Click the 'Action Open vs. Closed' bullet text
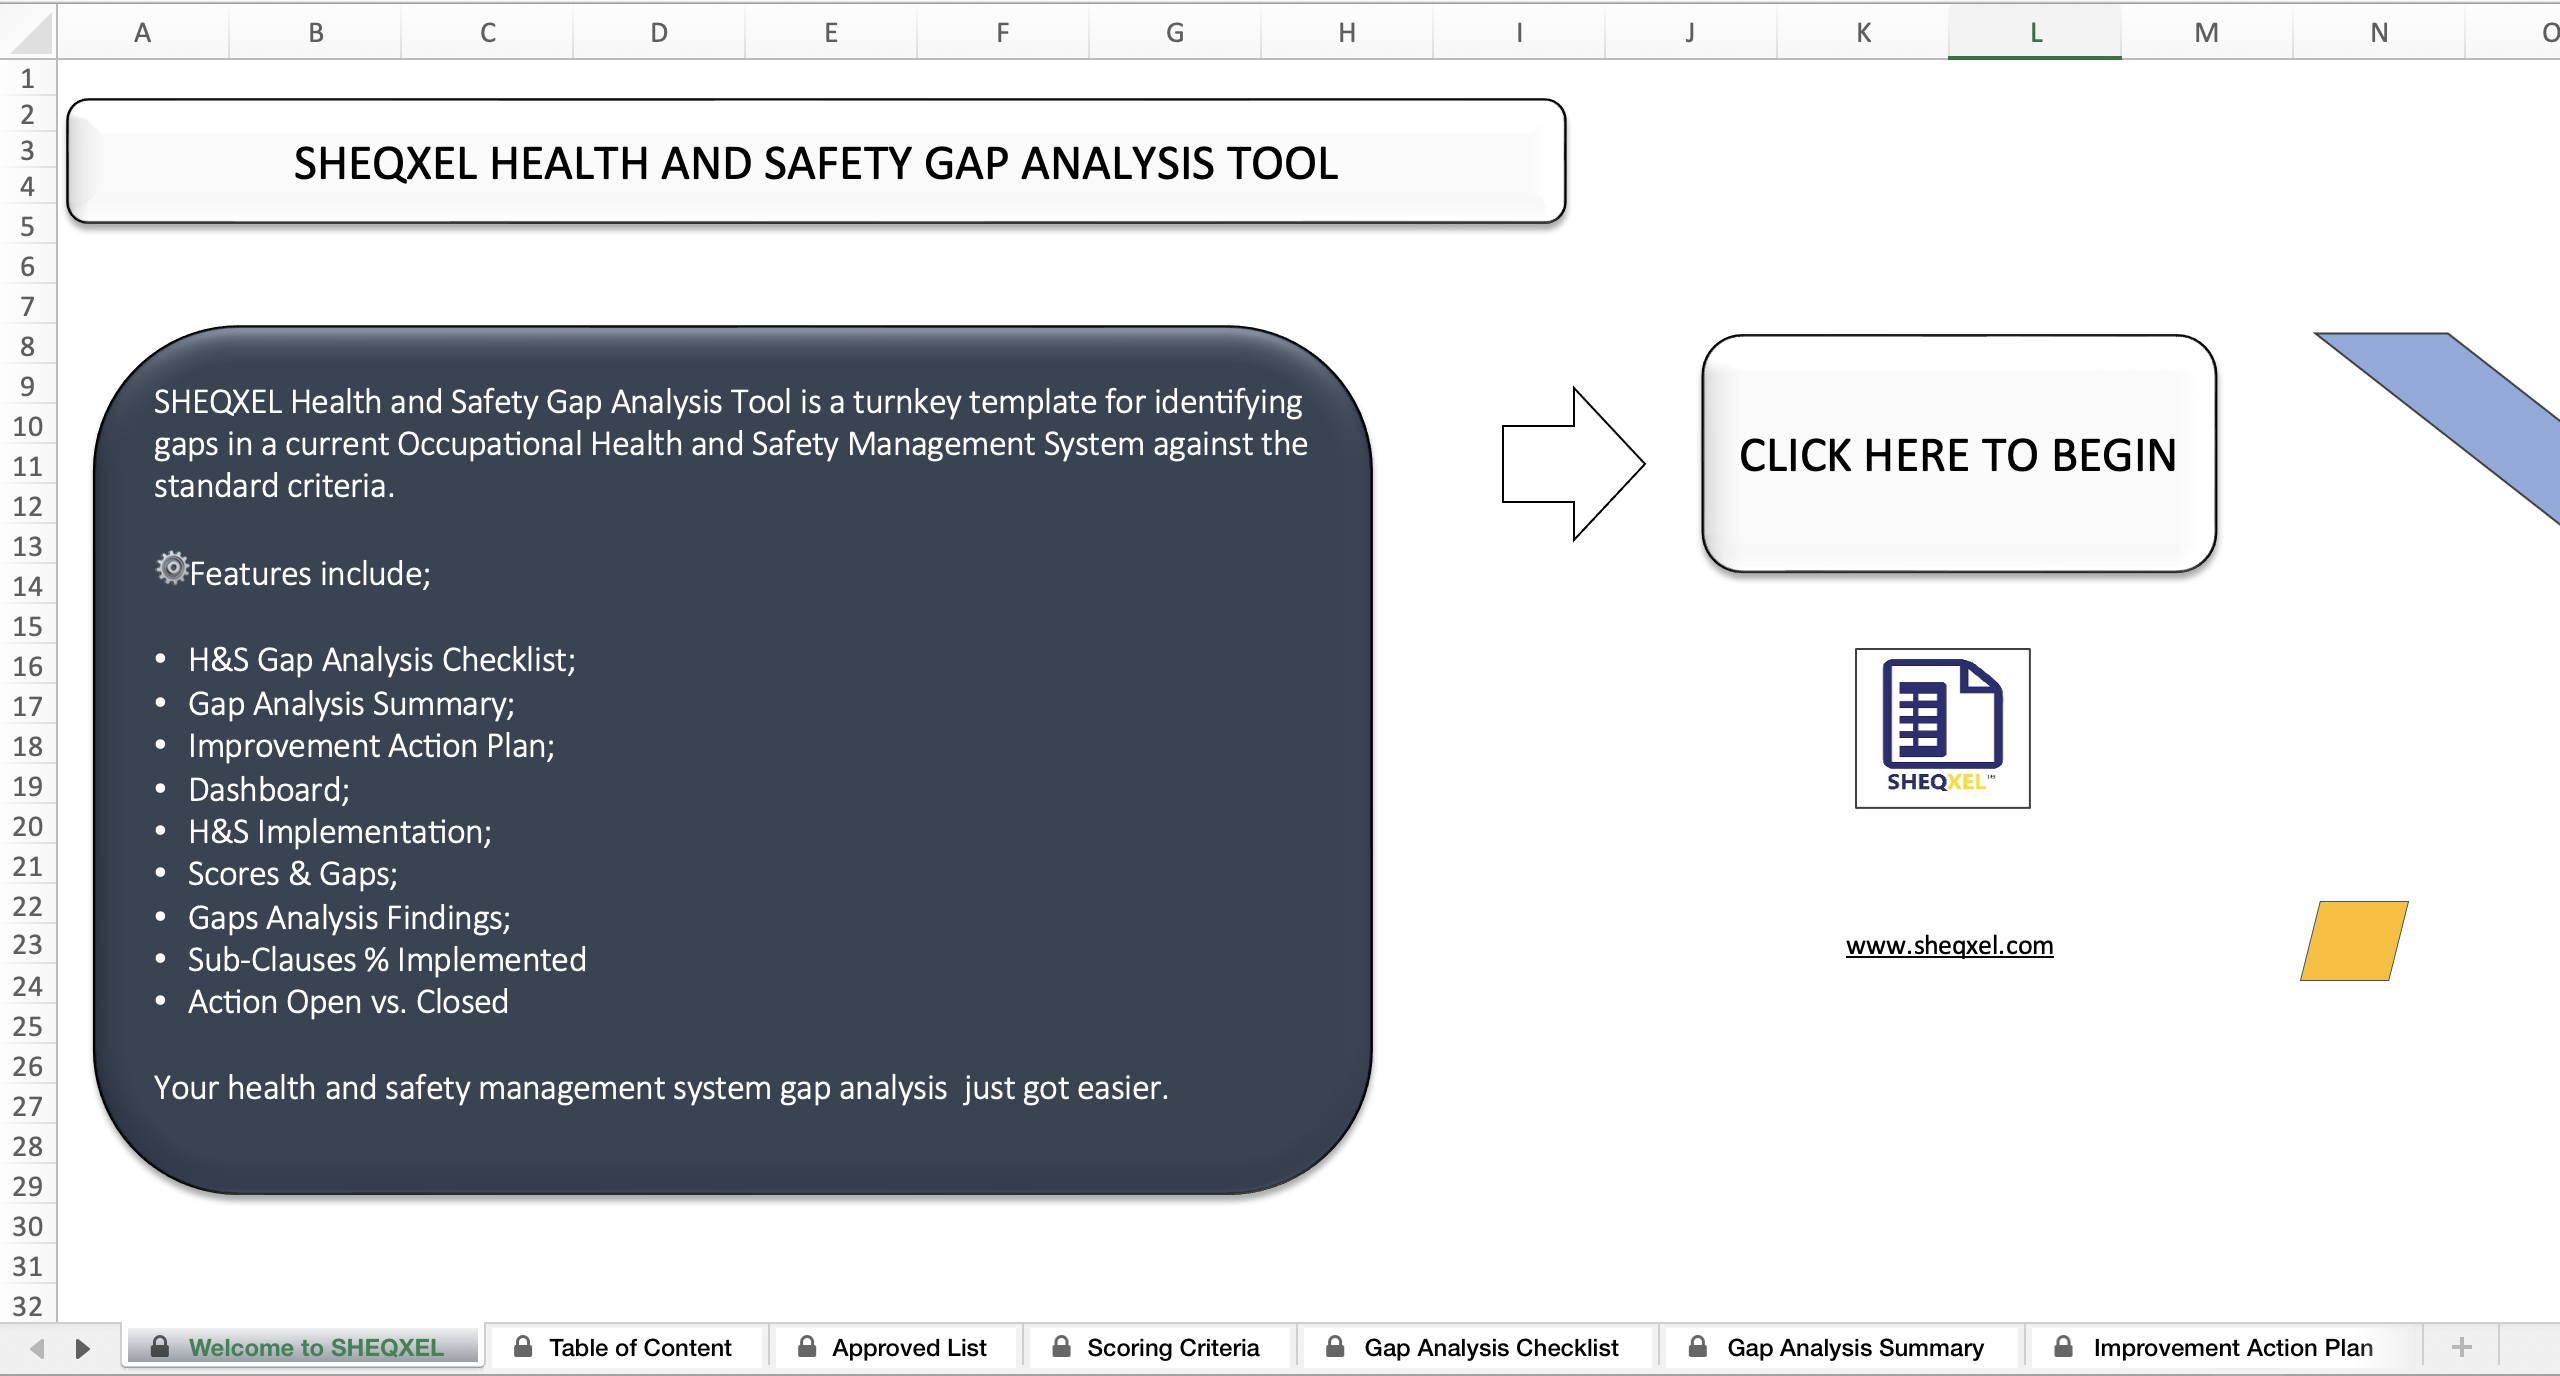Viewport: 2560px width, 1376px height. pos(348,1002)
